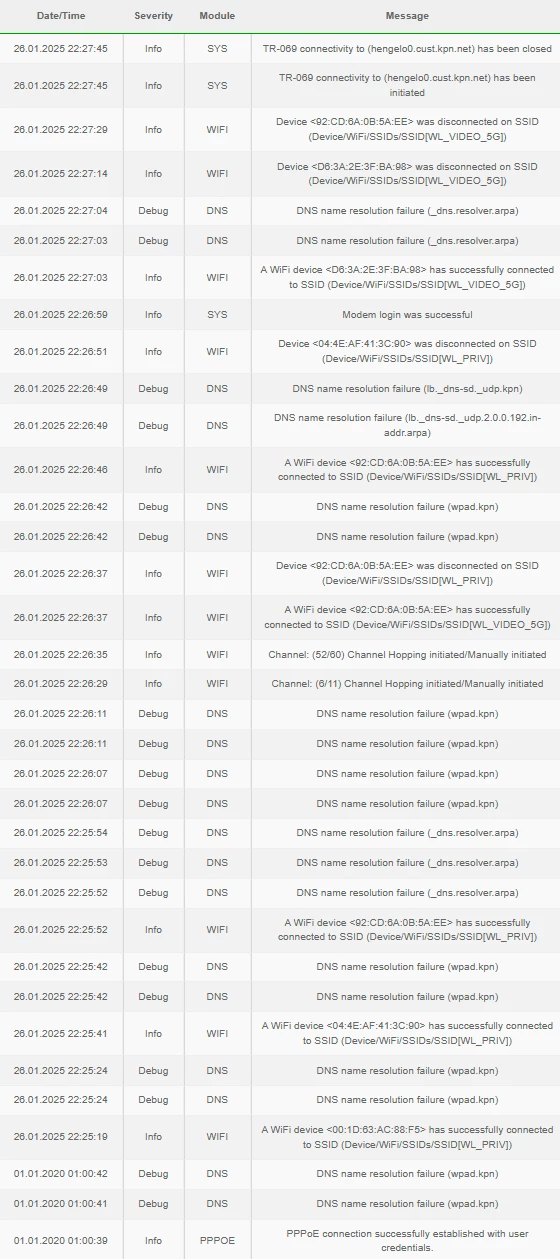The height and width of the screenshot is (1259, 560).
Task: Select the D6:3A:2E:3F:BA:98 successfully connected message
Action: (x=407, y=277)
